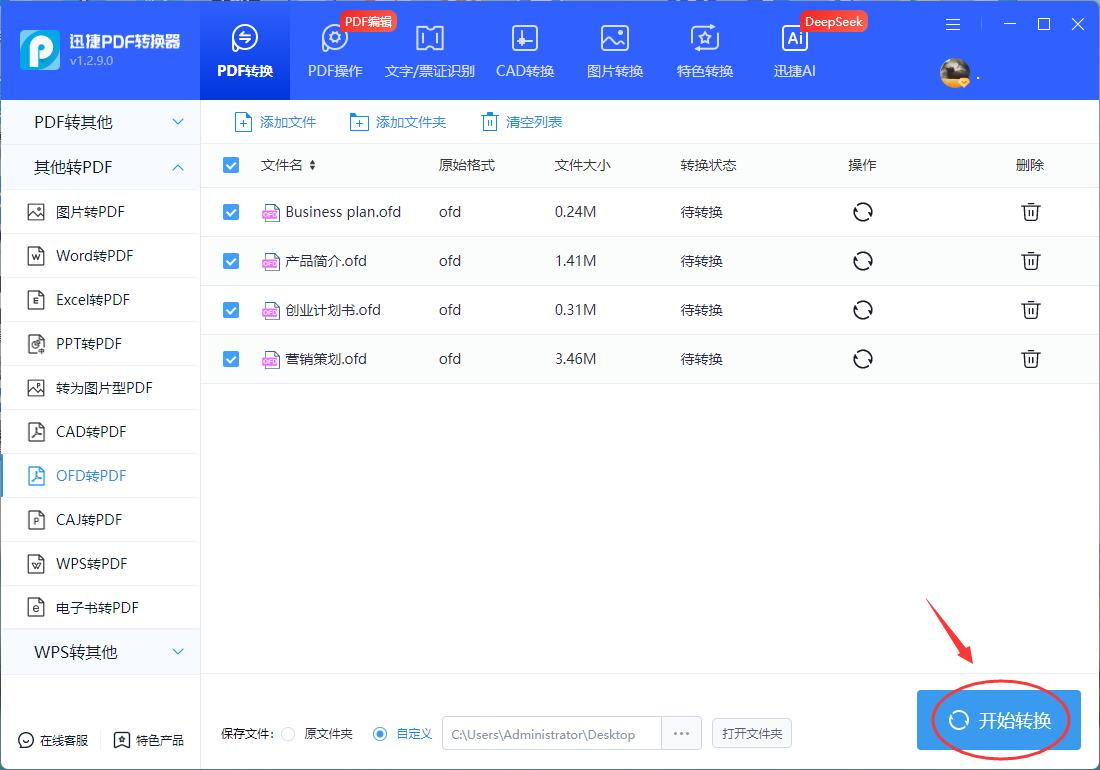This screenshot has width=1100, height=770.
Task: Click the 清空列表 trash icon
Action: click(490, 122)
